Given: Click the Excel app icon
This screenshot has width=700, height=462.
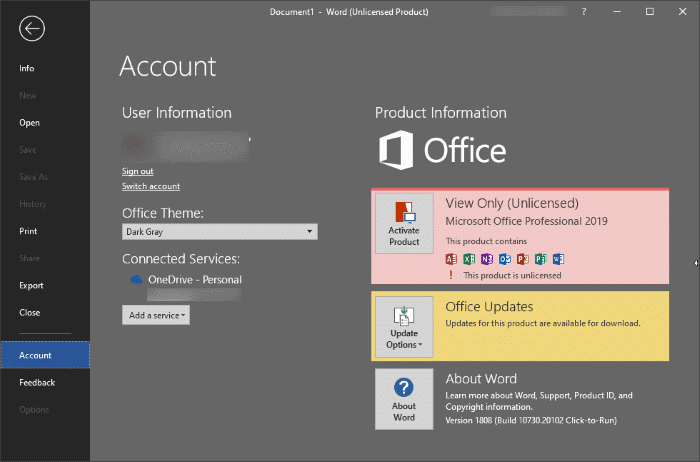Looking at the screenshot, I should (x=469, y=259).
